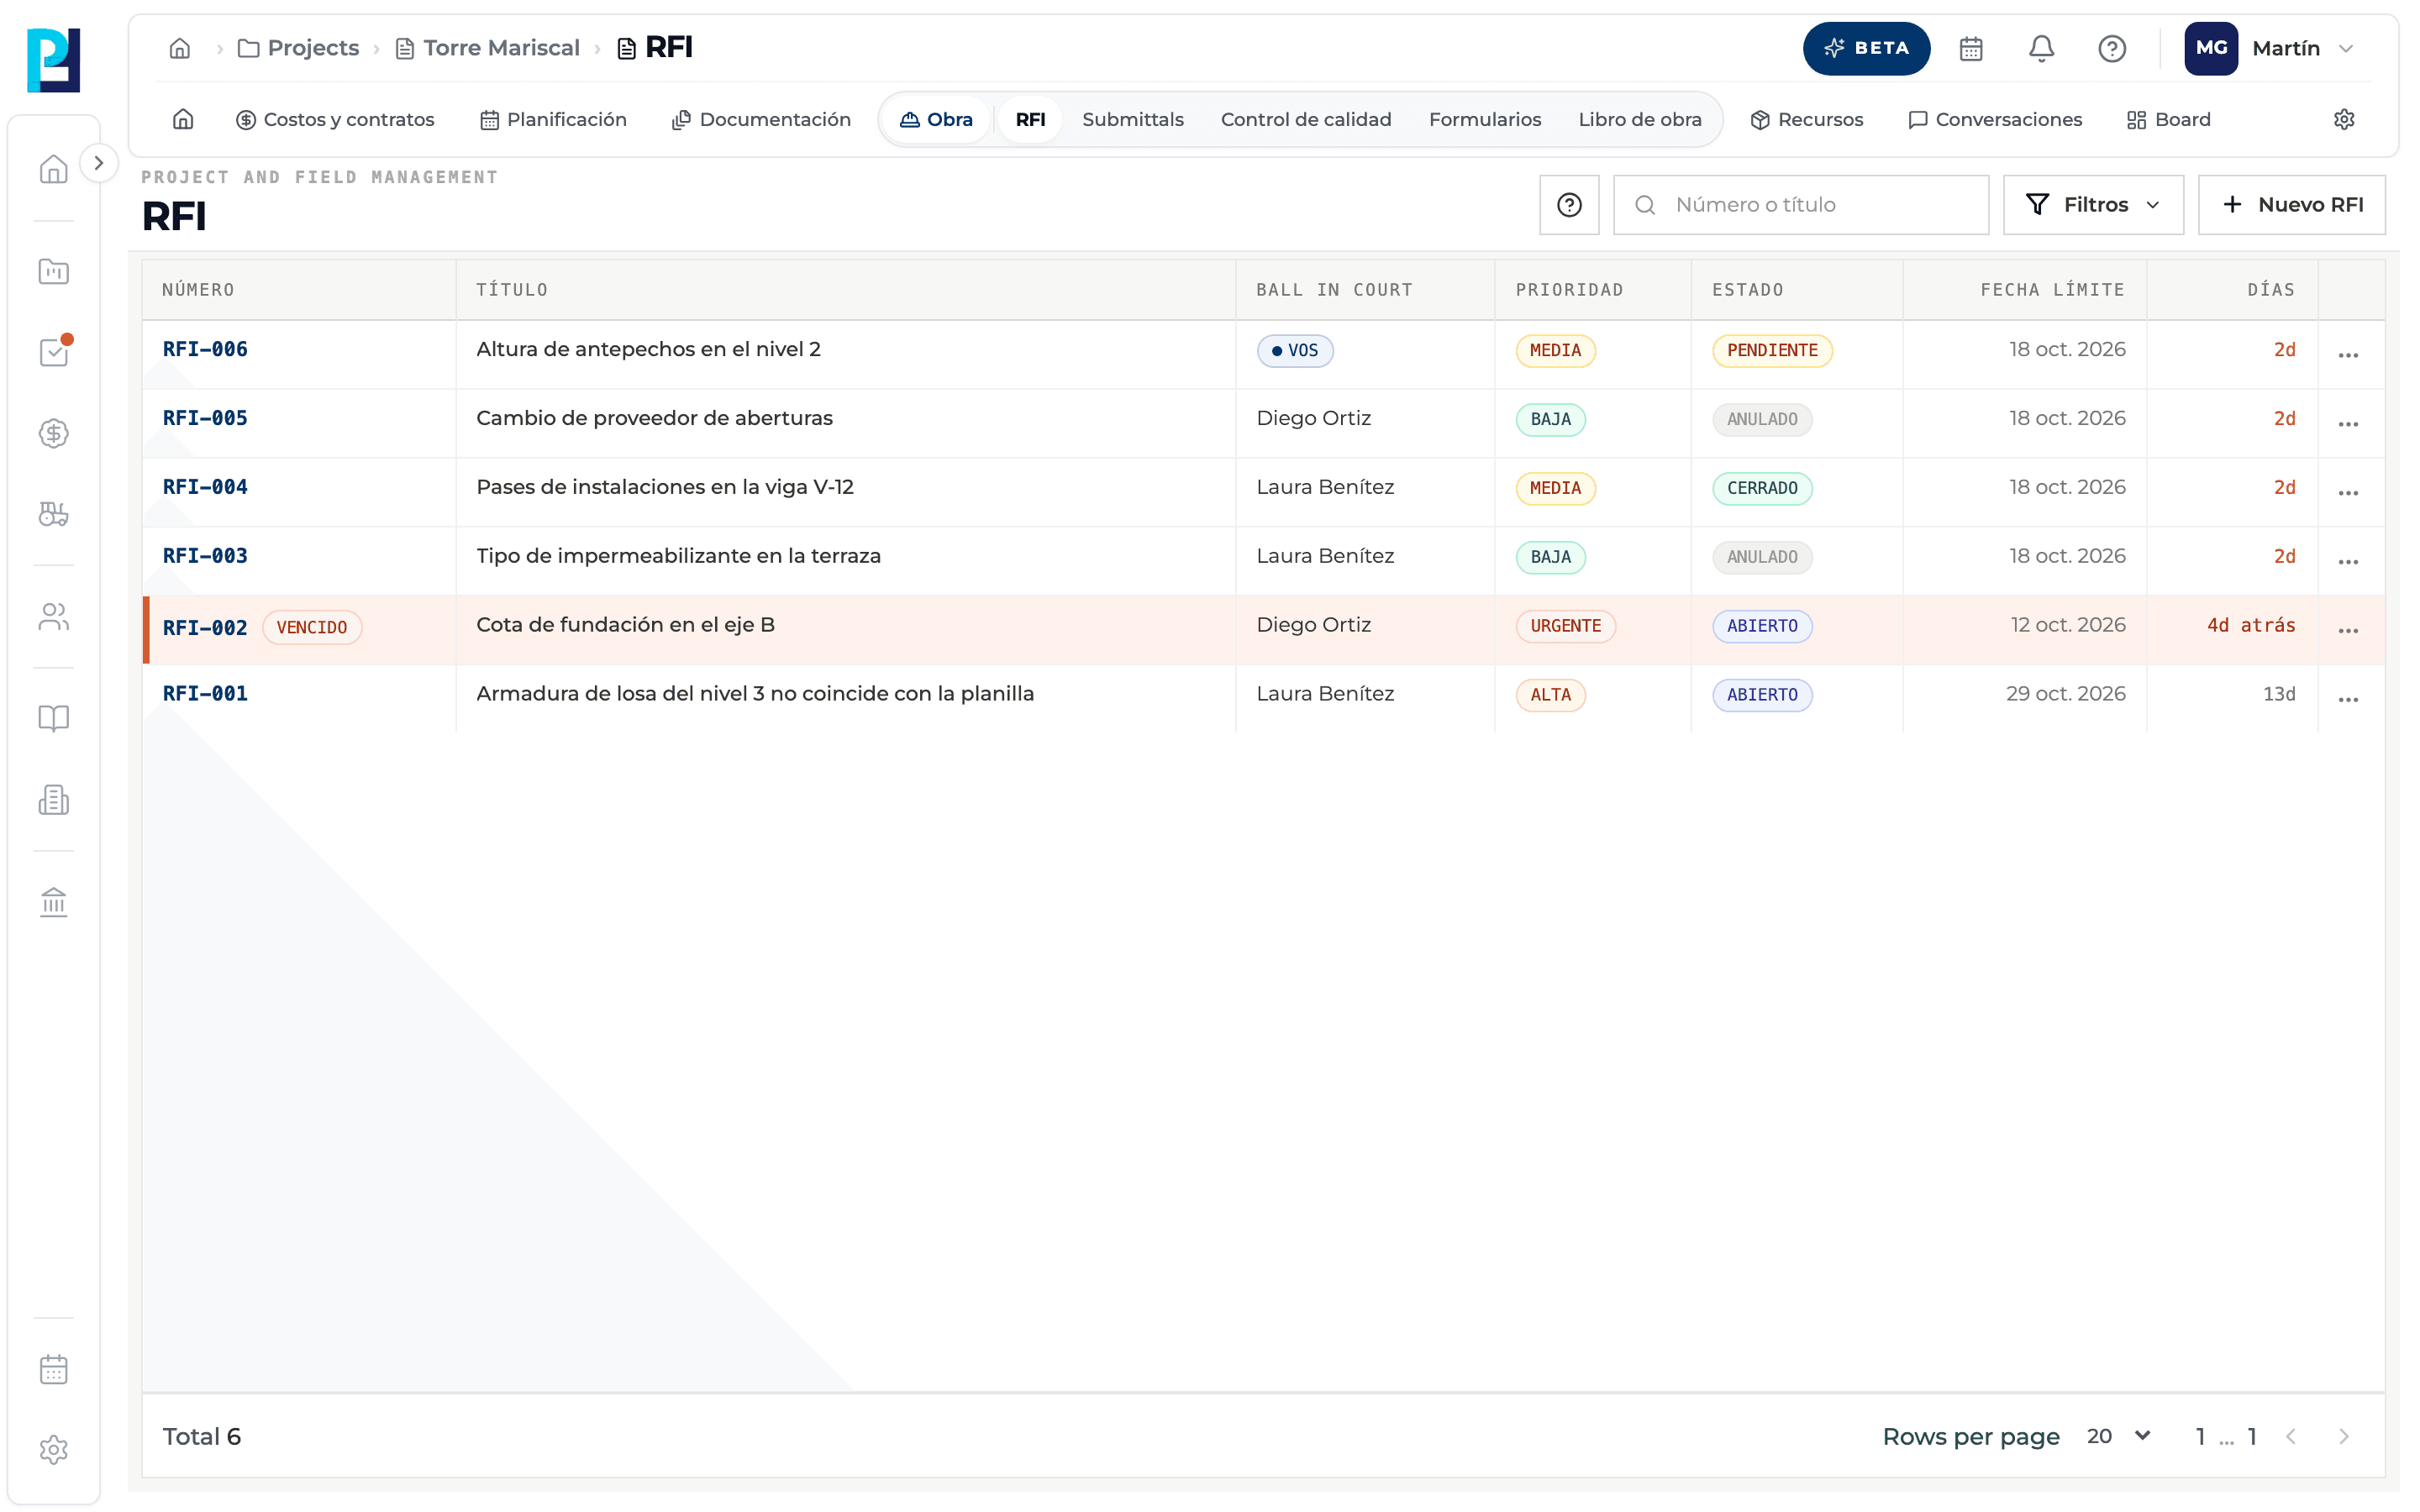The height and width of the screenshot is (1512, 2420).
Task: Click the project home icon in tab bar
Action: click(183, 120)
